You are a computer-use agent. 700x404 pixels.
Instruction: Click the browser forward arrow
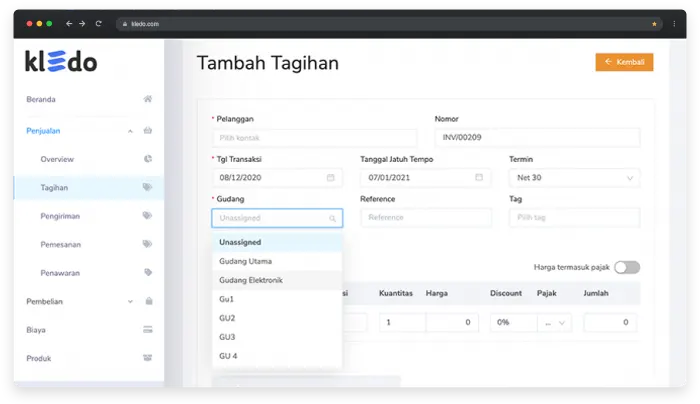pos(82,24)
